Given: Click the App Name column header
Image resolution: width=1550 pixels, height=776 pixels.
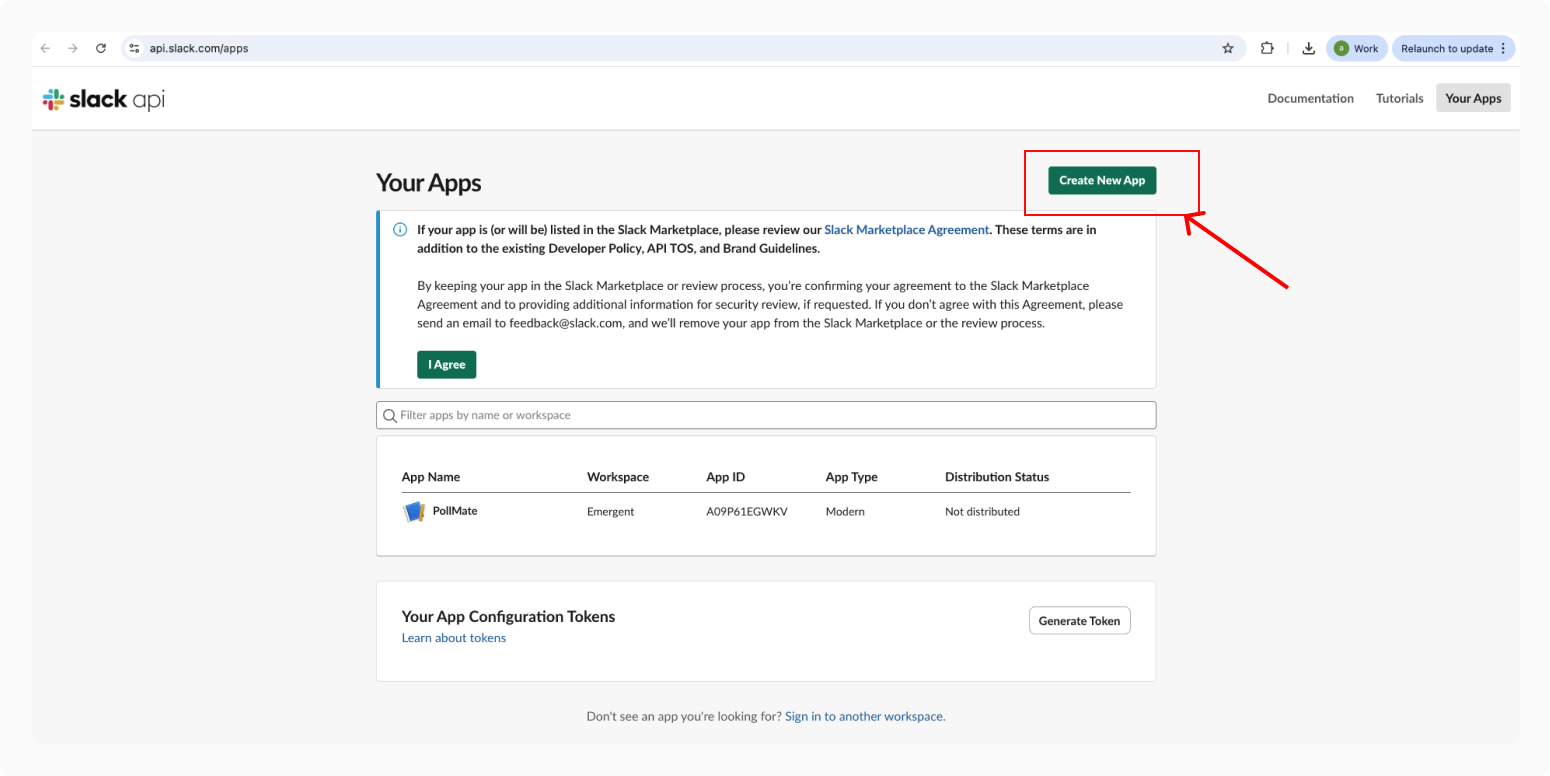Looking at the screenshot, I should click(431, 477).
